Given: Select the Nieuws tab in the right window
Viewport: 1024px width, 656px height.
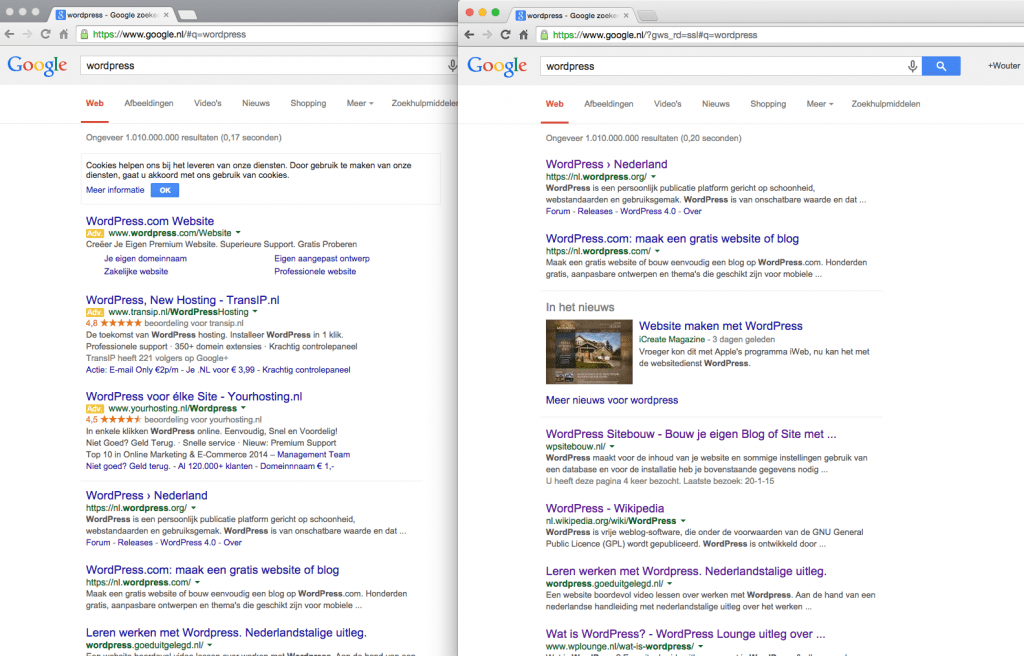Looking at the screenshot, I should [716, 104].
